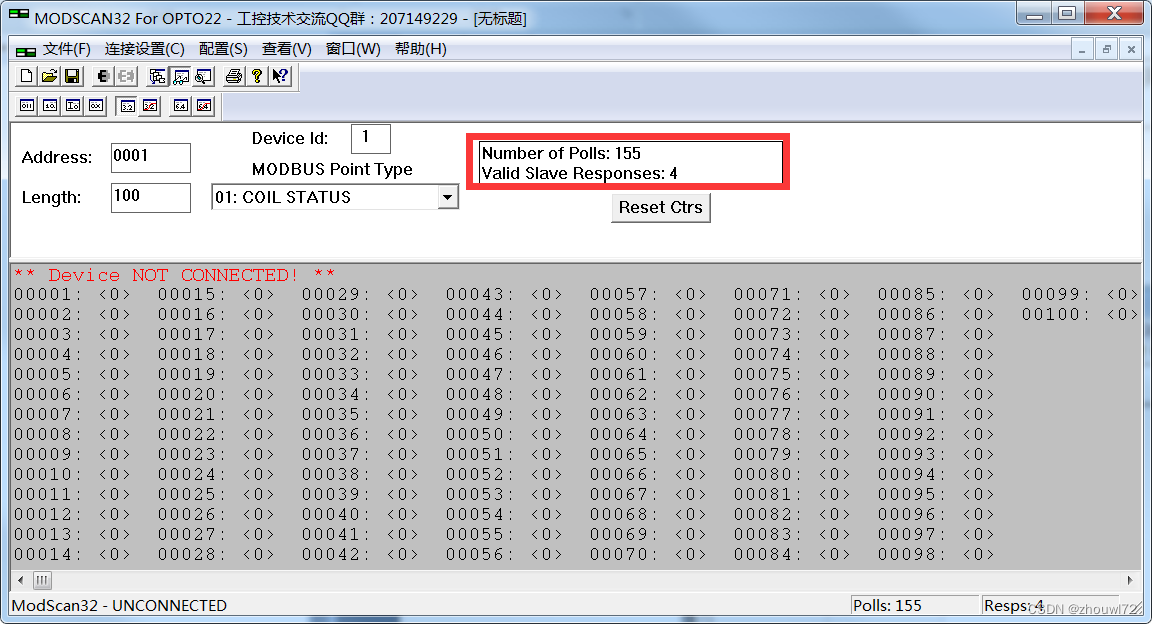Screen dimensions: 1152x624
Task: Click the horizontal scrollbar left arrow
Action: [20, 581]
